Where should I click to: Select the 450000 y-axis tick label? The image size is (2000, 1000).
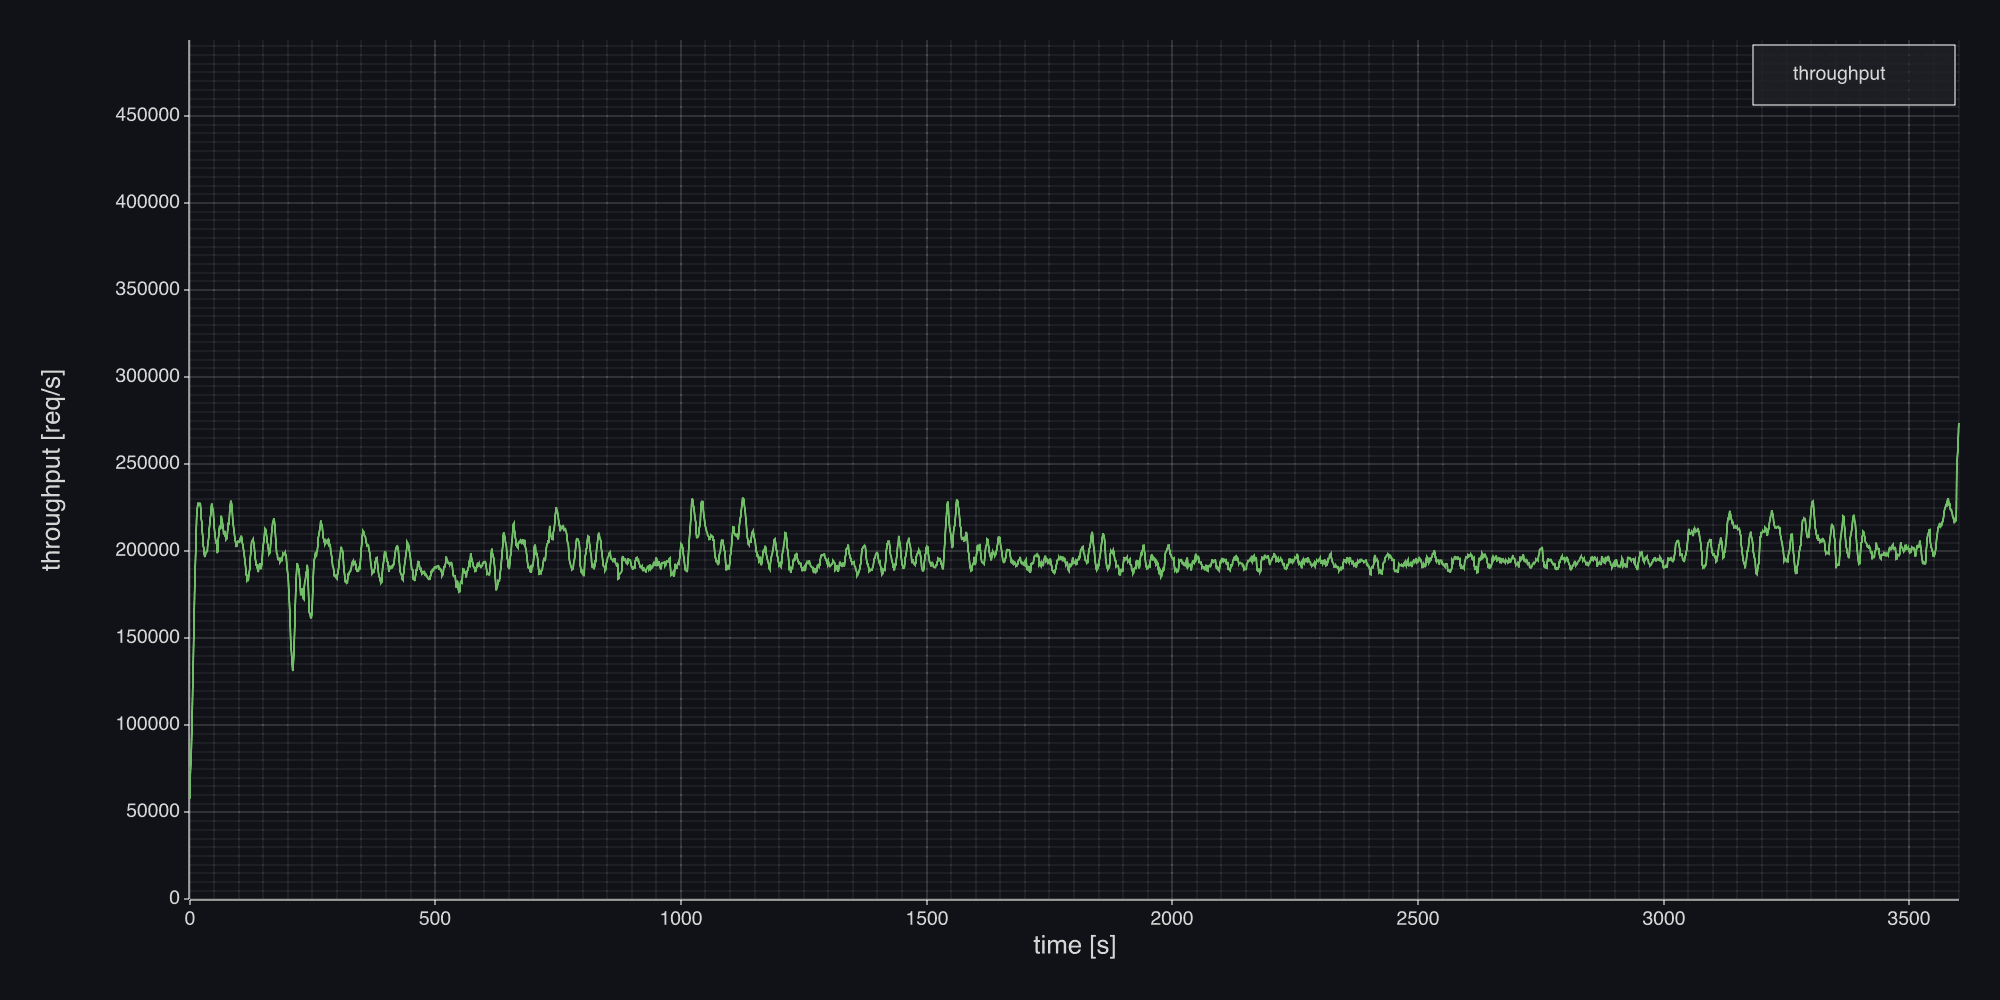pos(147,115)
